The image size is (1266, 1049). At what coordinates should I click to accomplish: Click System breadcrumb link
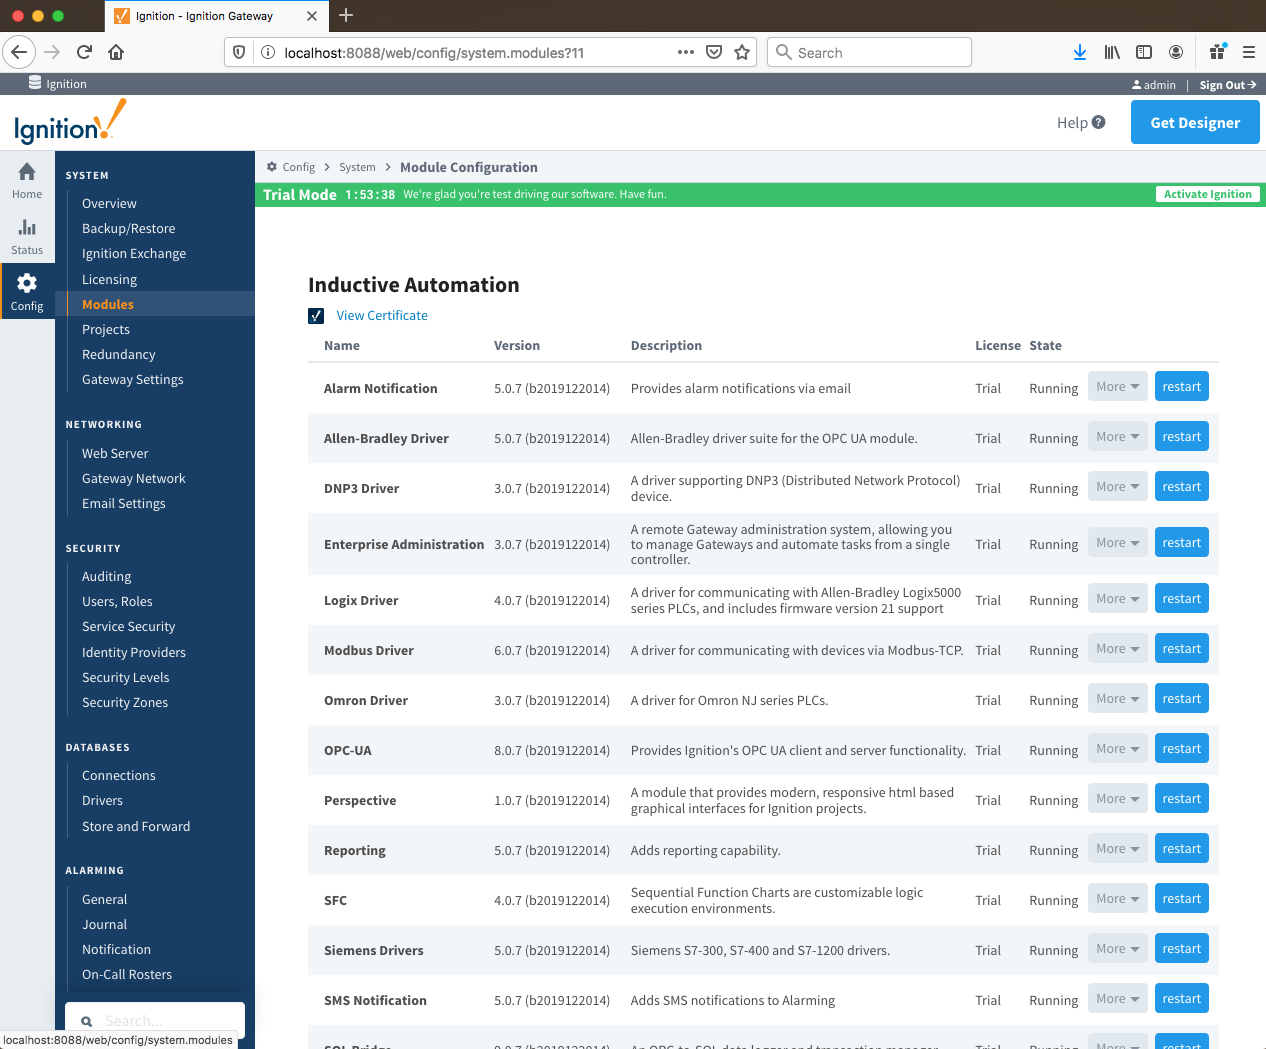(357, 167)
